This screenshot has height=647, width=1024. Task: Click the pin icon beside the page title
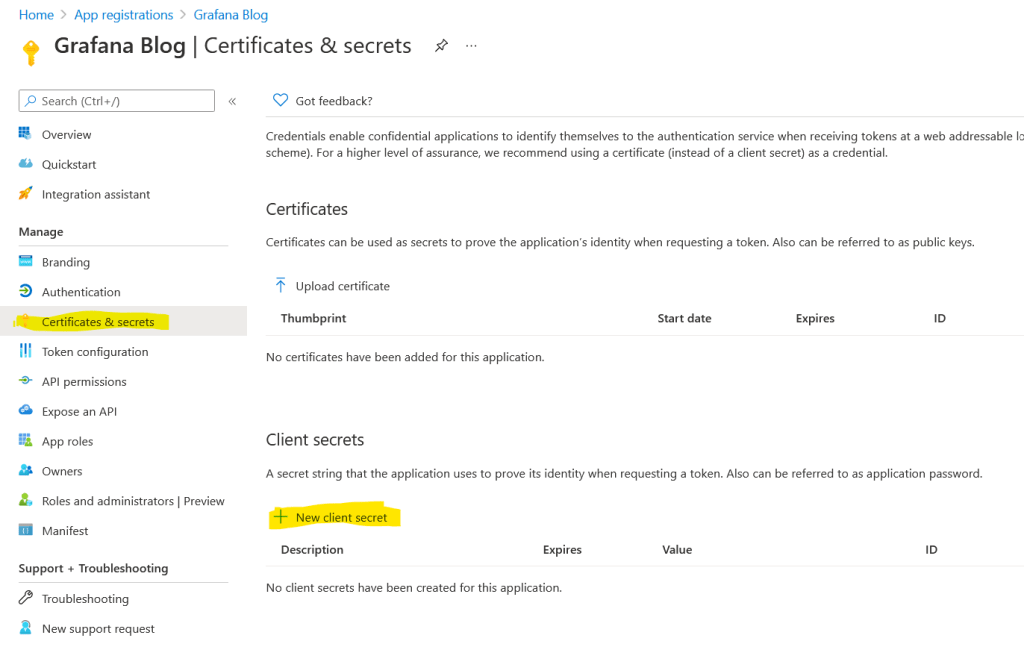(x=441, y=46)
